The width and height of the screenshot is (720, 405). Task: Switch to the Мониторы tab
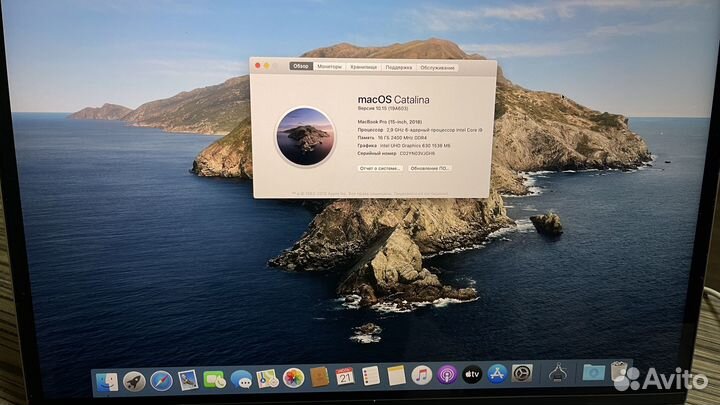click(x=329, y=67)
